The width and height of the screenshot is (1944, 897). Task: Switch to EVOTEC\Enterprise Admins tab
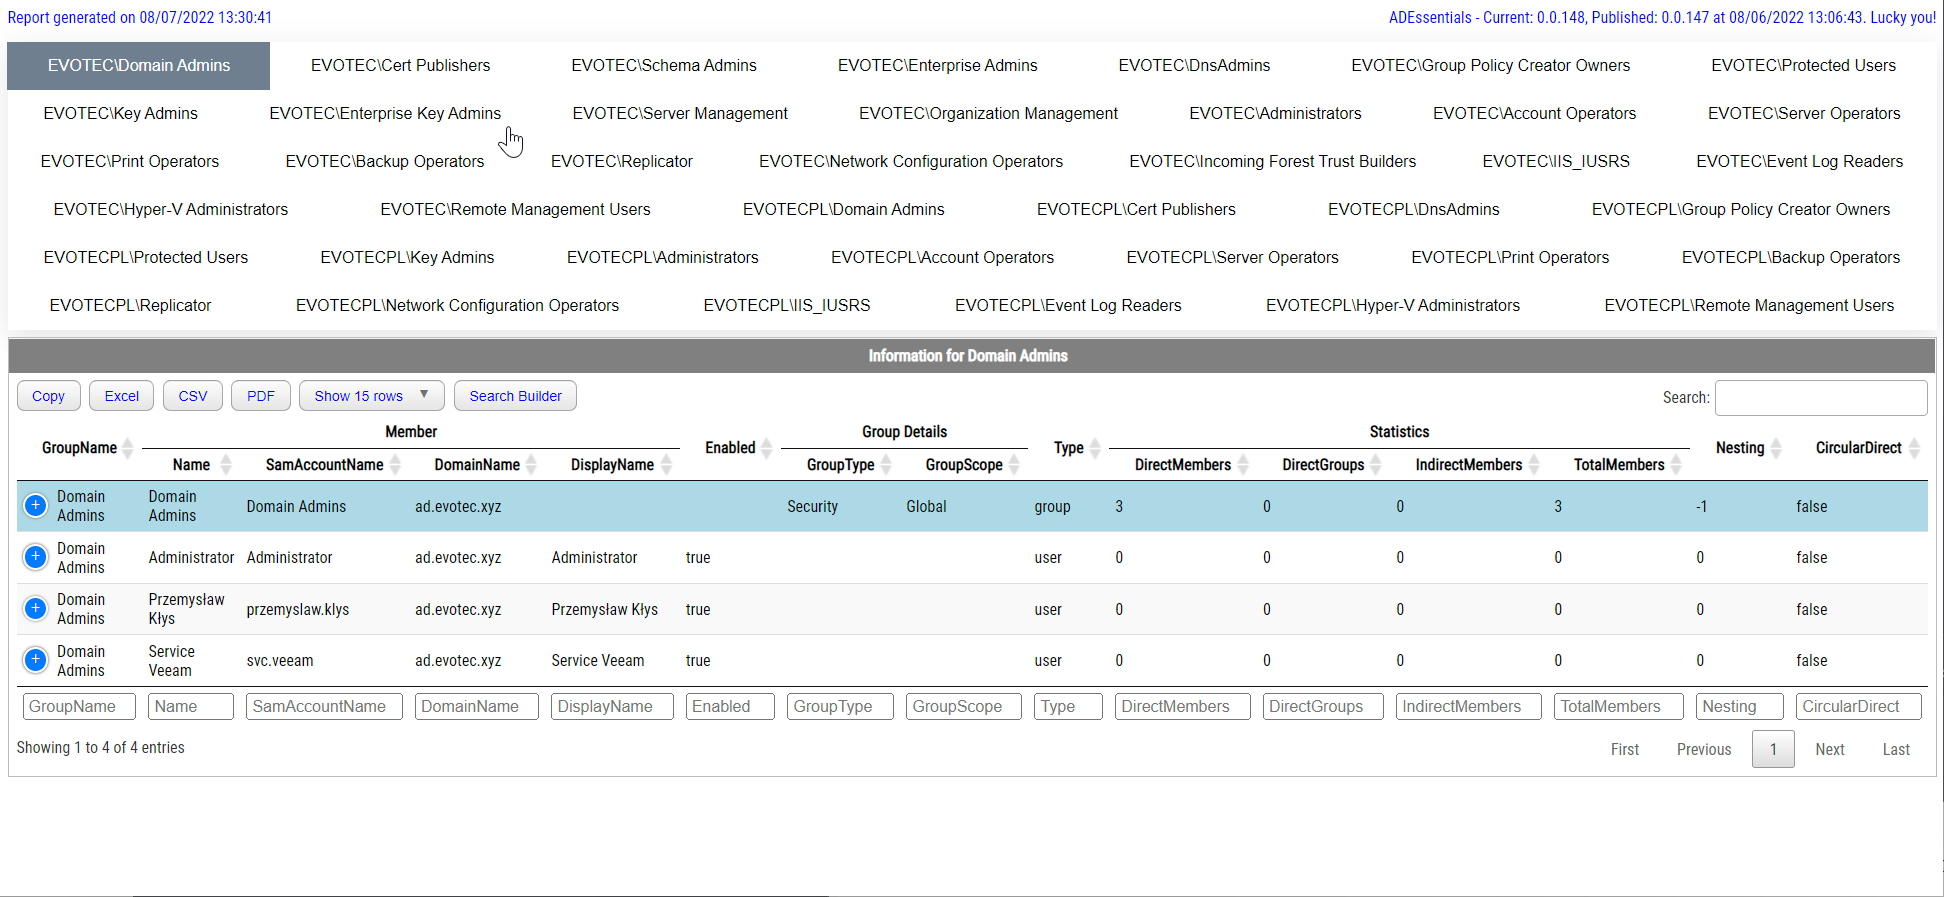937,66
